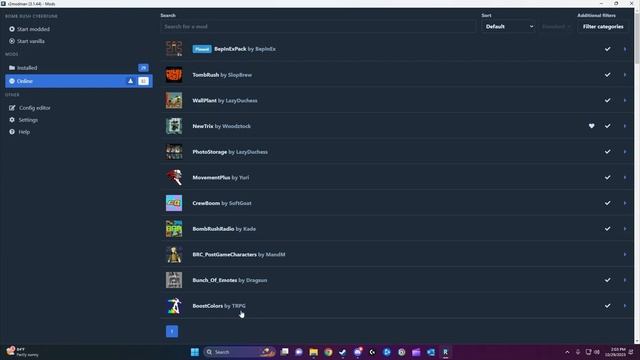Click inside the Search for a mod field

318,27
